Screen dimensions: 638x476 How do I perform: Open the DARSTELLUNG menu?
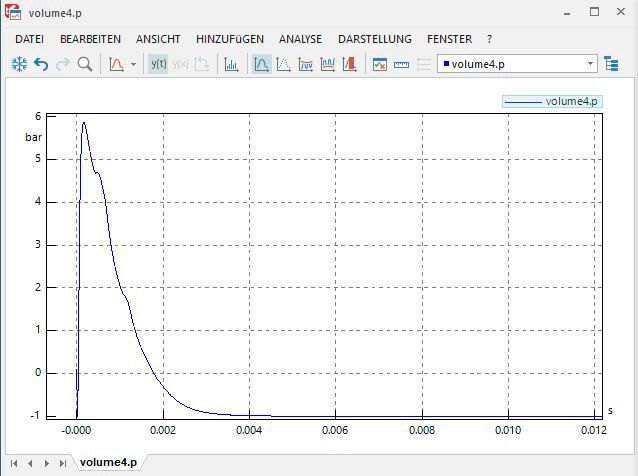pyautogui.click(x=374, y=39)
